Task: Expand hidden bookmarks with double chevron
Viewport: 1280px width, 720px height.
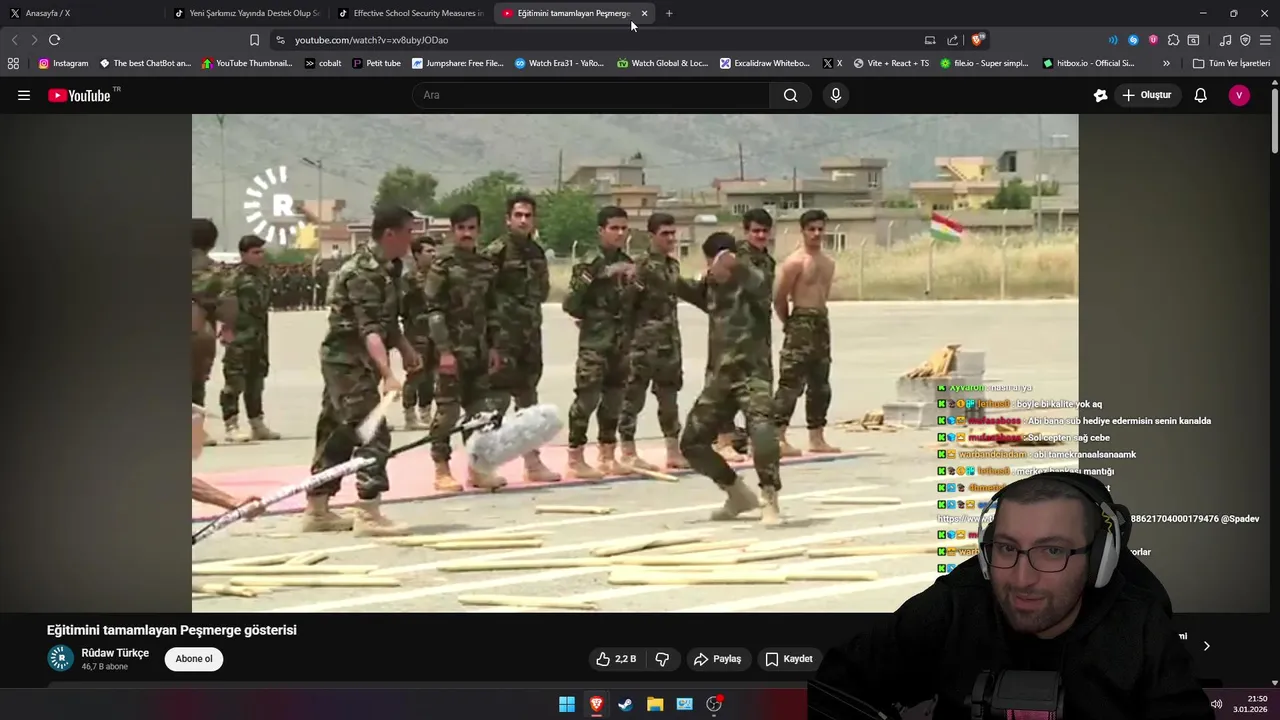Action: (1166, 63)
